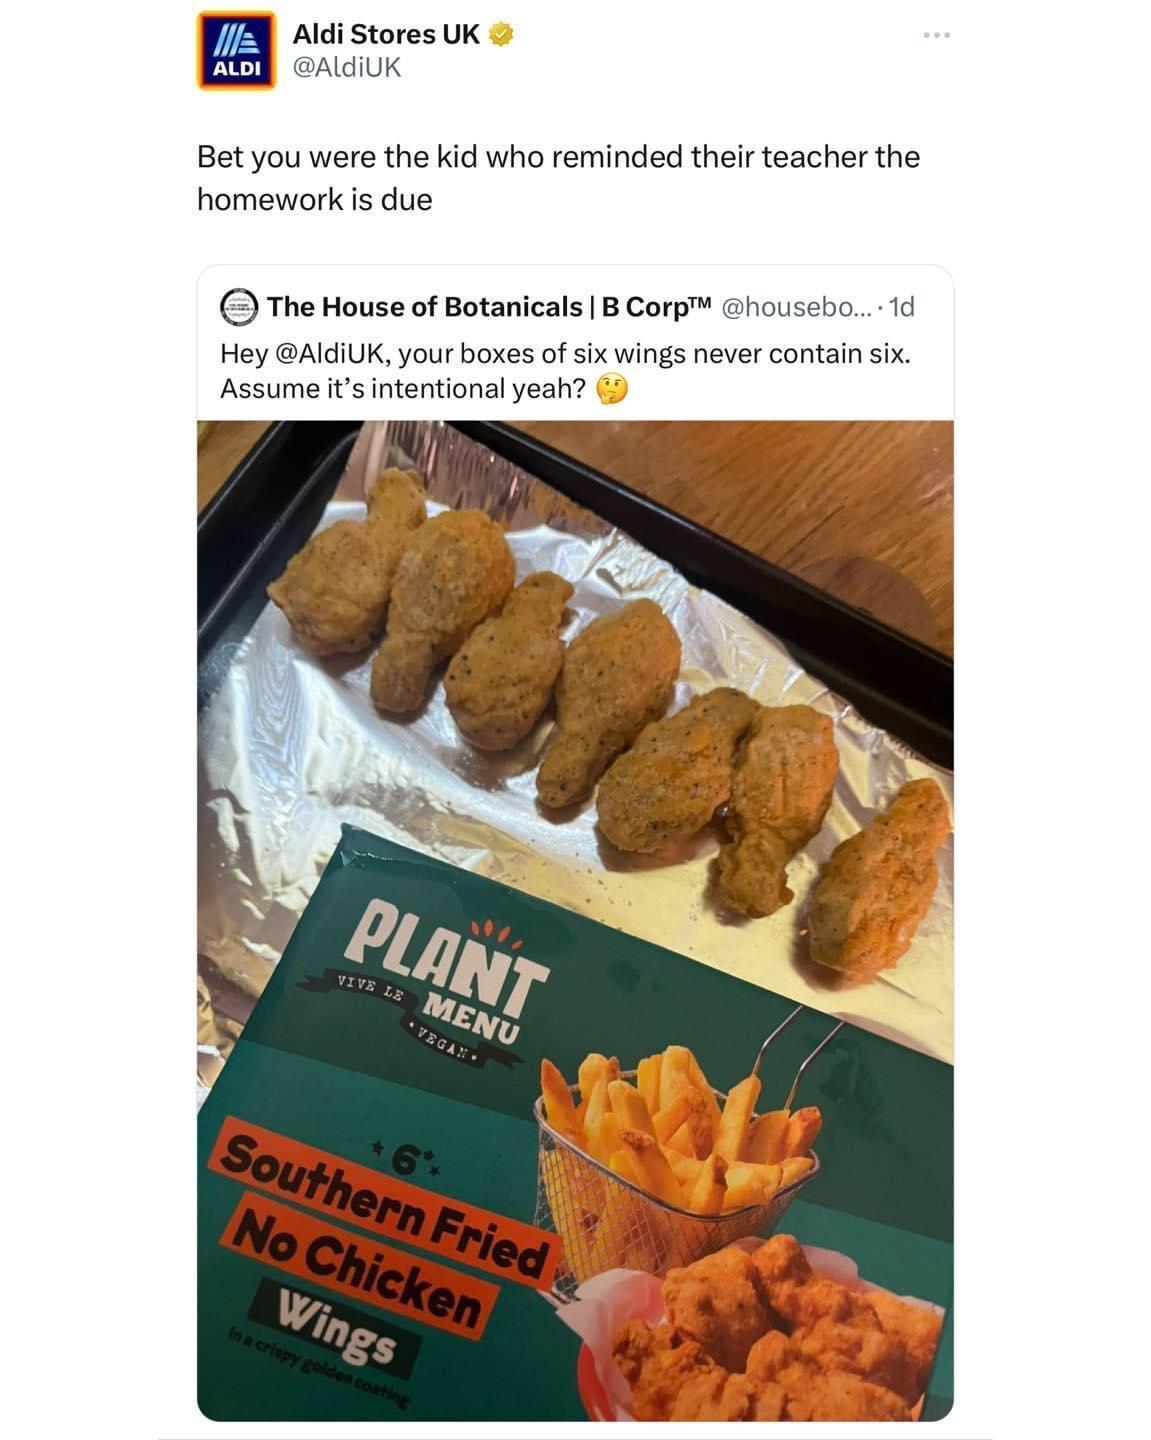Open the @AldiUK mention in quoted tweet
This screenshot has height=1440, width=1151.
[x=328, y=354]
